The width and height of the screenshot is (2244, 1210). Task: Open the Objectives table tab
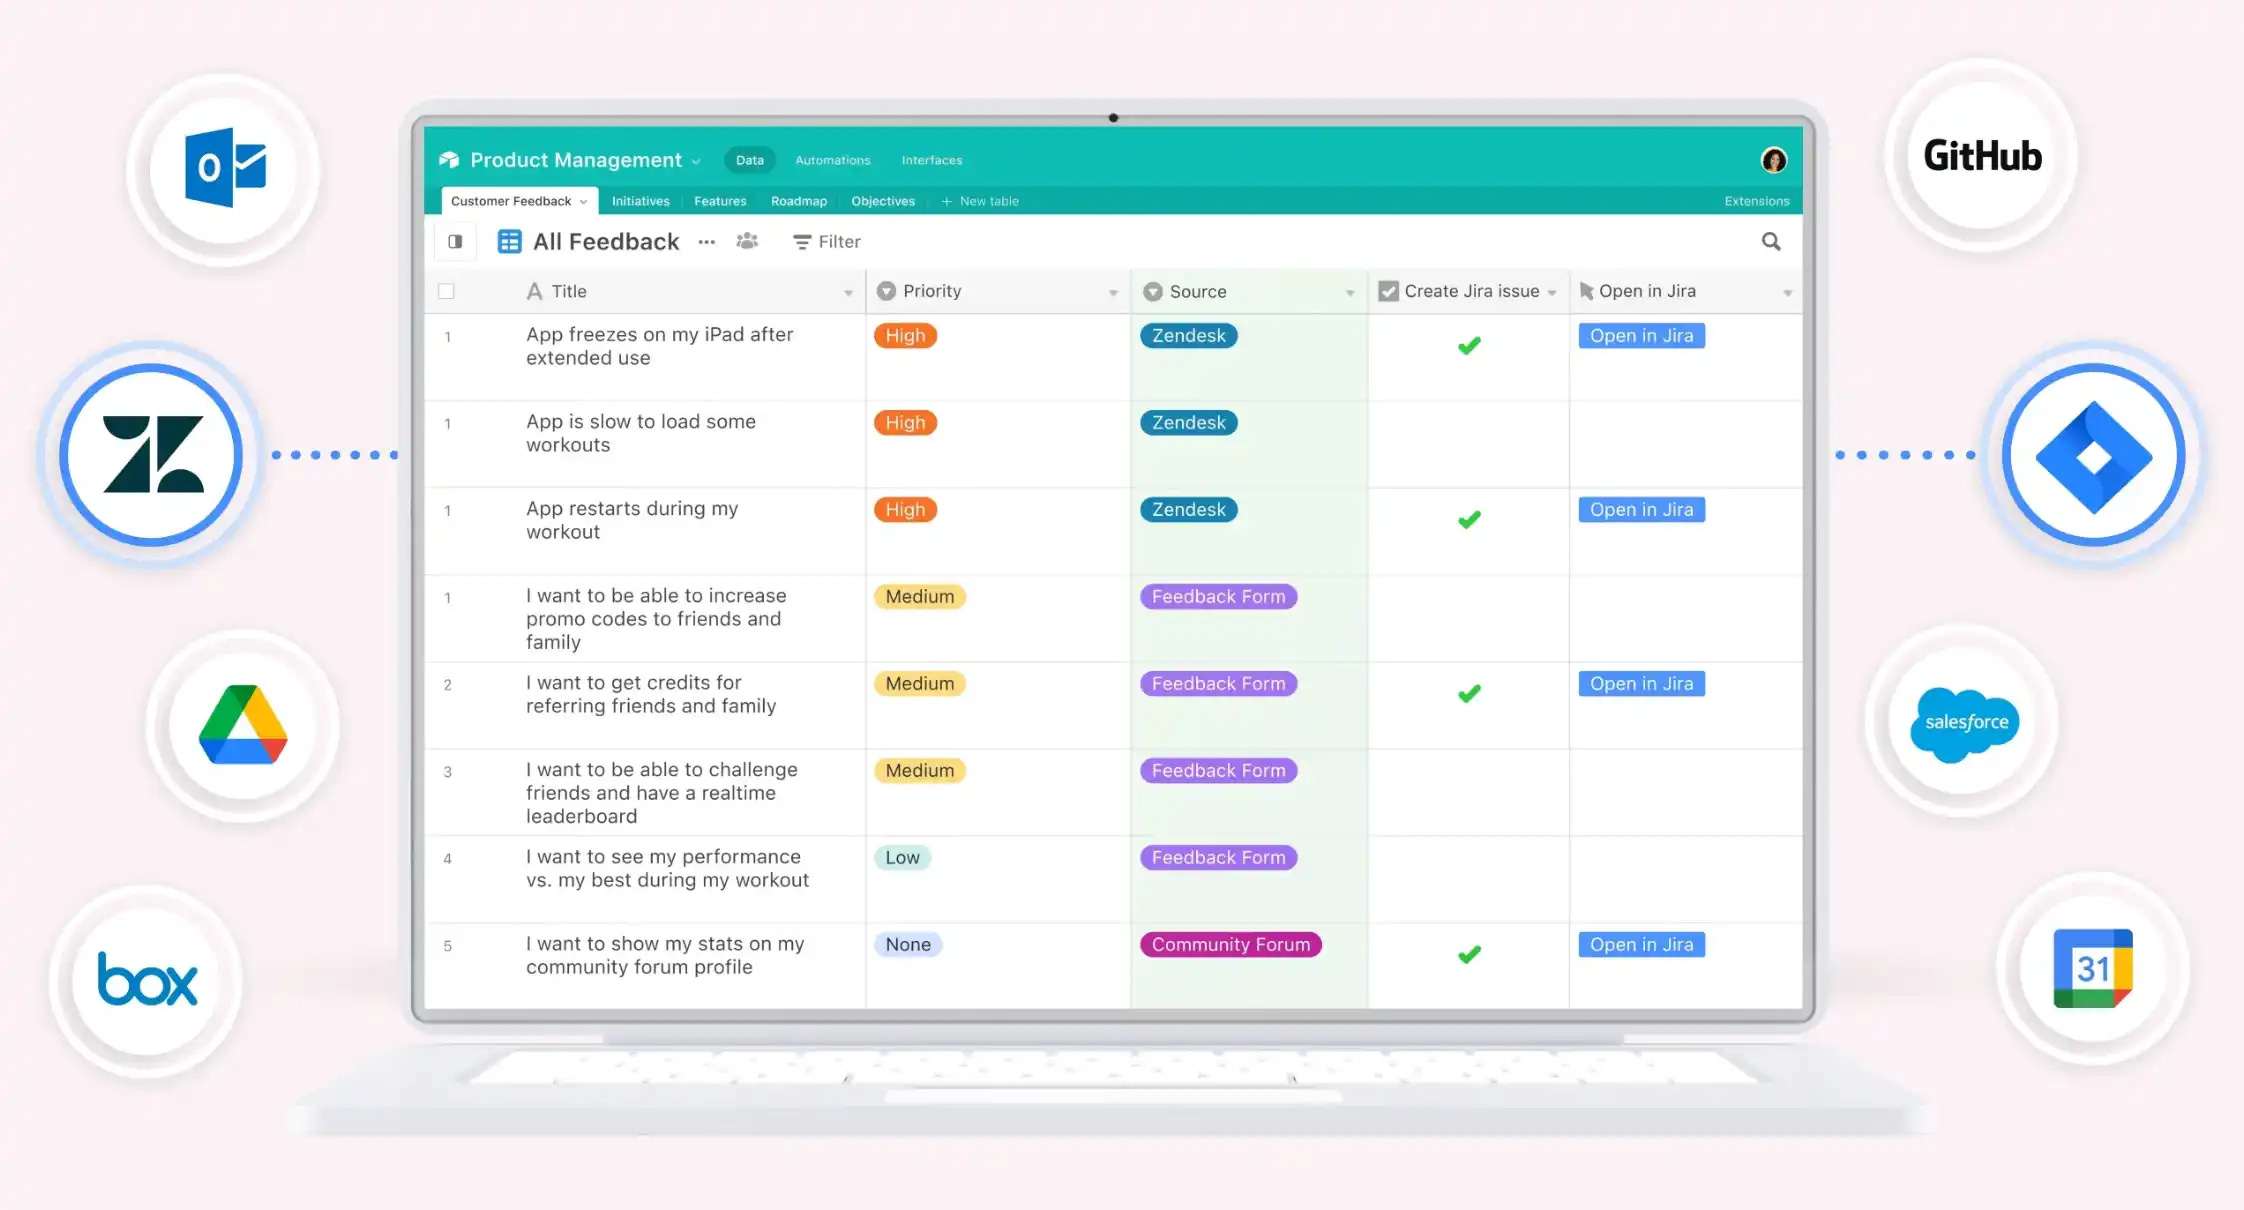pos(882,201)
